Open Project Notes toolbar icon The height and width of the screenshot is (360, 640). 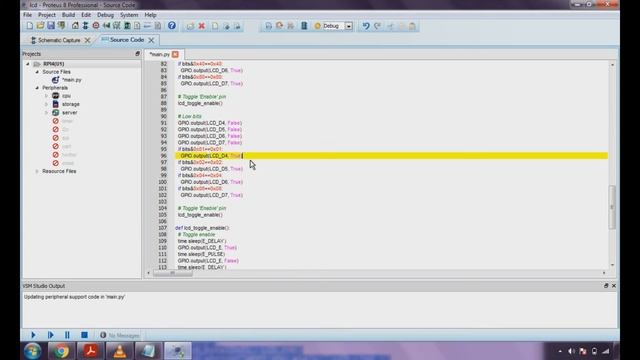click(x=158, y=26)
